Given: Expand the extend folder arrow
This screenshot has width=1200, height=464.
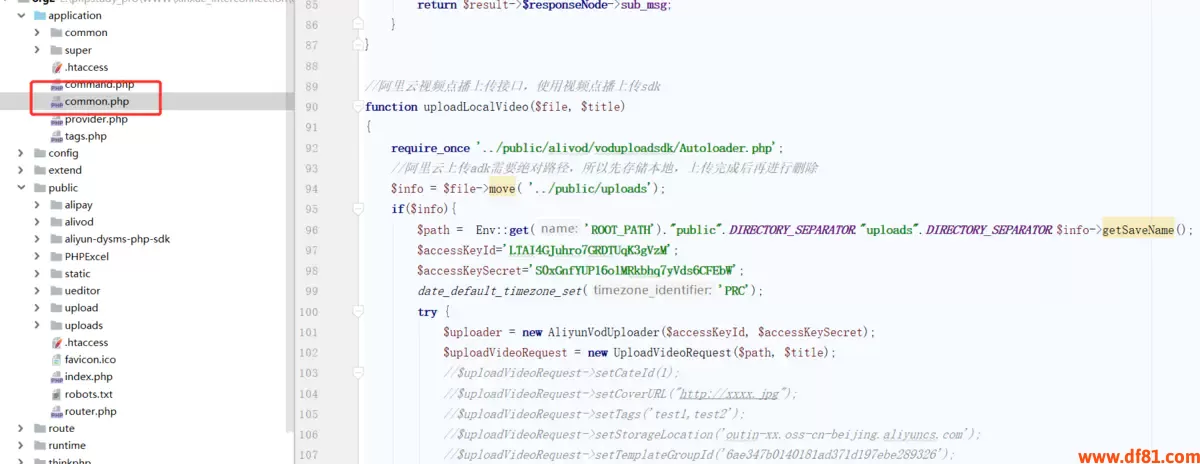Looking at the screenshot, I should click(x=22, y=170).
